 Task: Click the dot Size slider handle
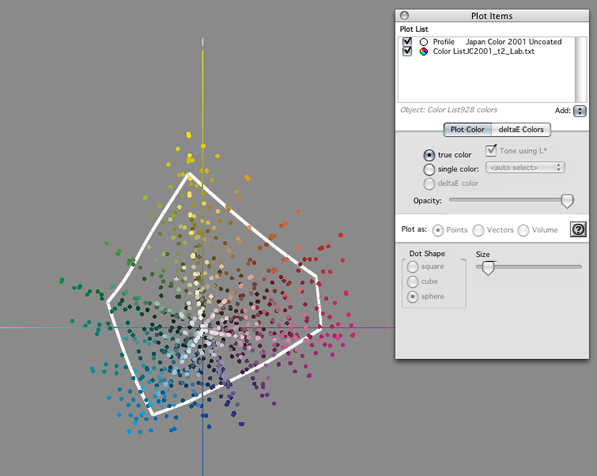(x=488, y=268)
